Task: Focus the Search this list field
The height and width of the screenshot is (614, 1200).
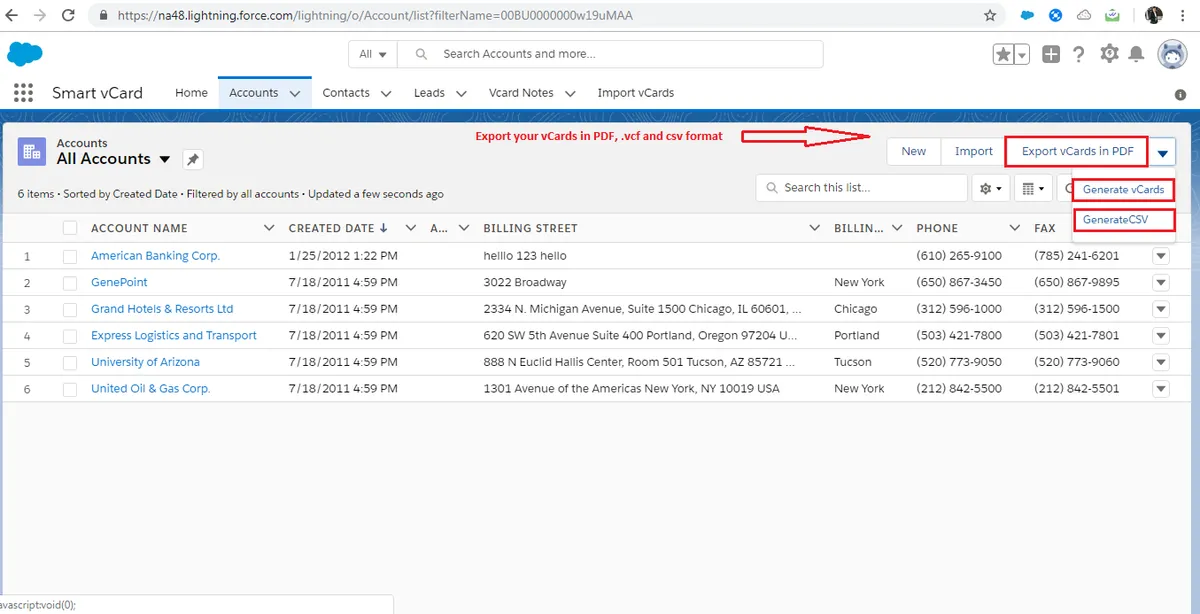Action: [862, 188]
